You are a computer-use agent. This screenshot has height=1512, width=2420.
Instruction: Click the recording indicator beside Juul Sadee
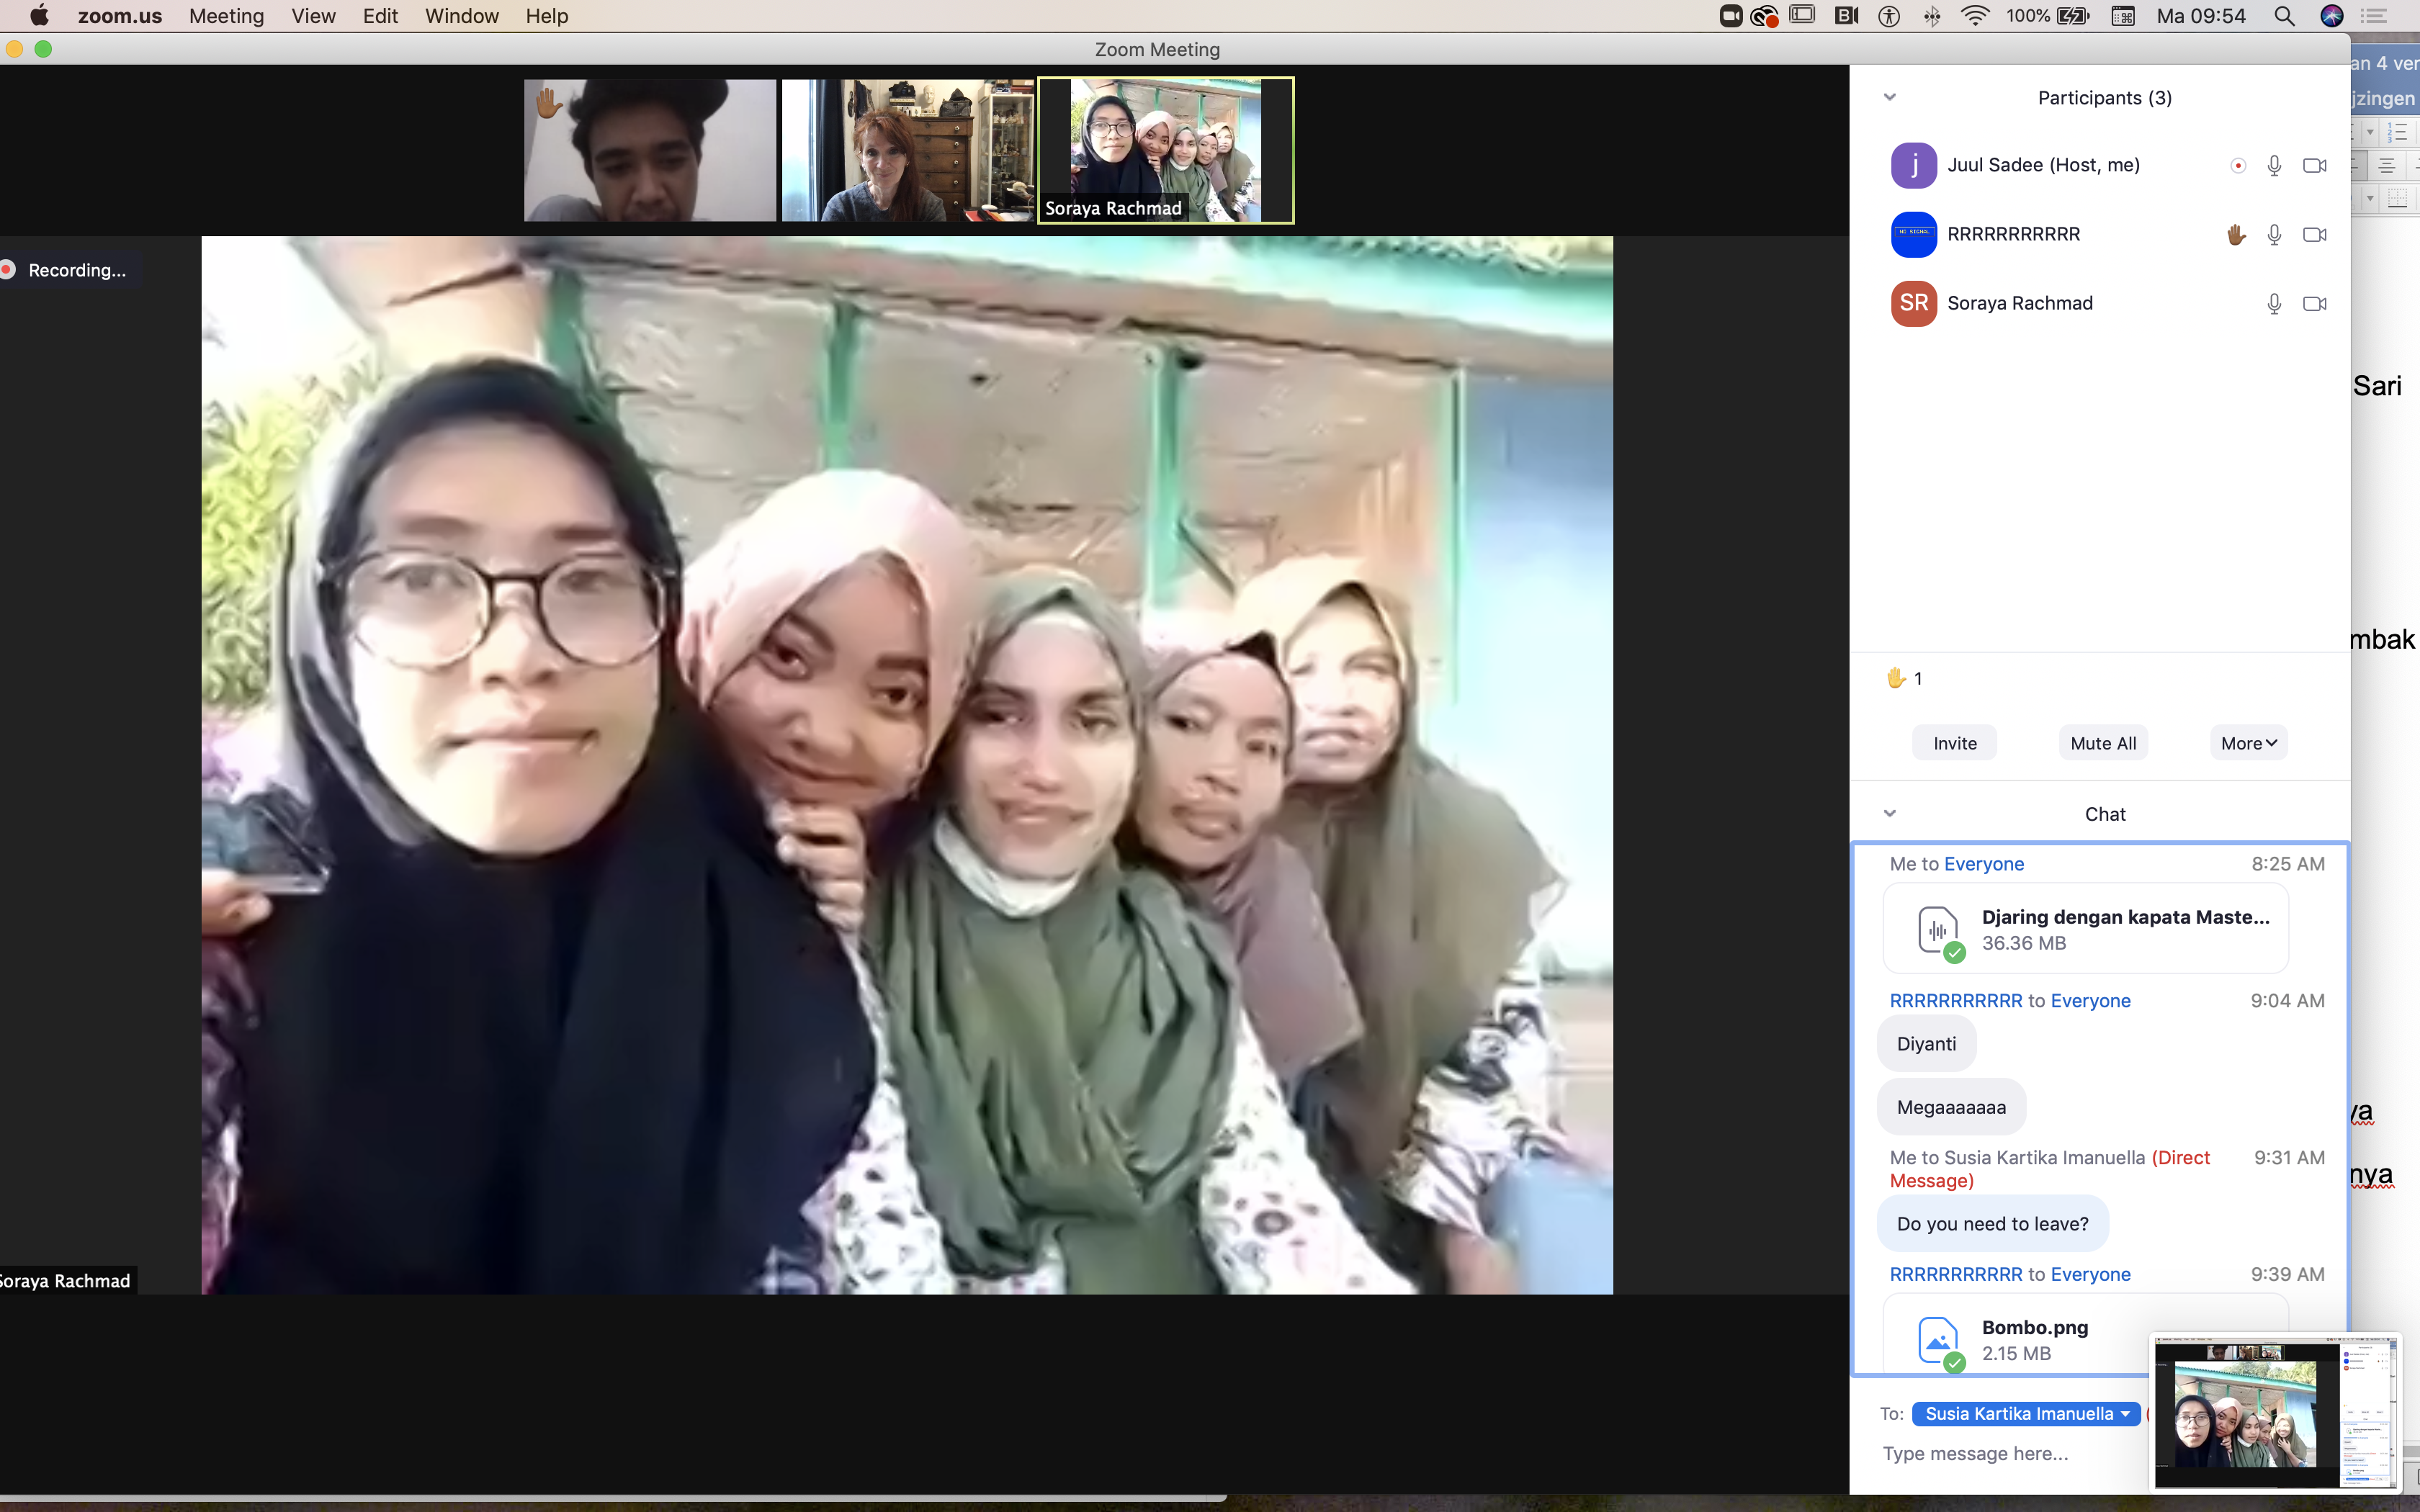(2238, 166)
